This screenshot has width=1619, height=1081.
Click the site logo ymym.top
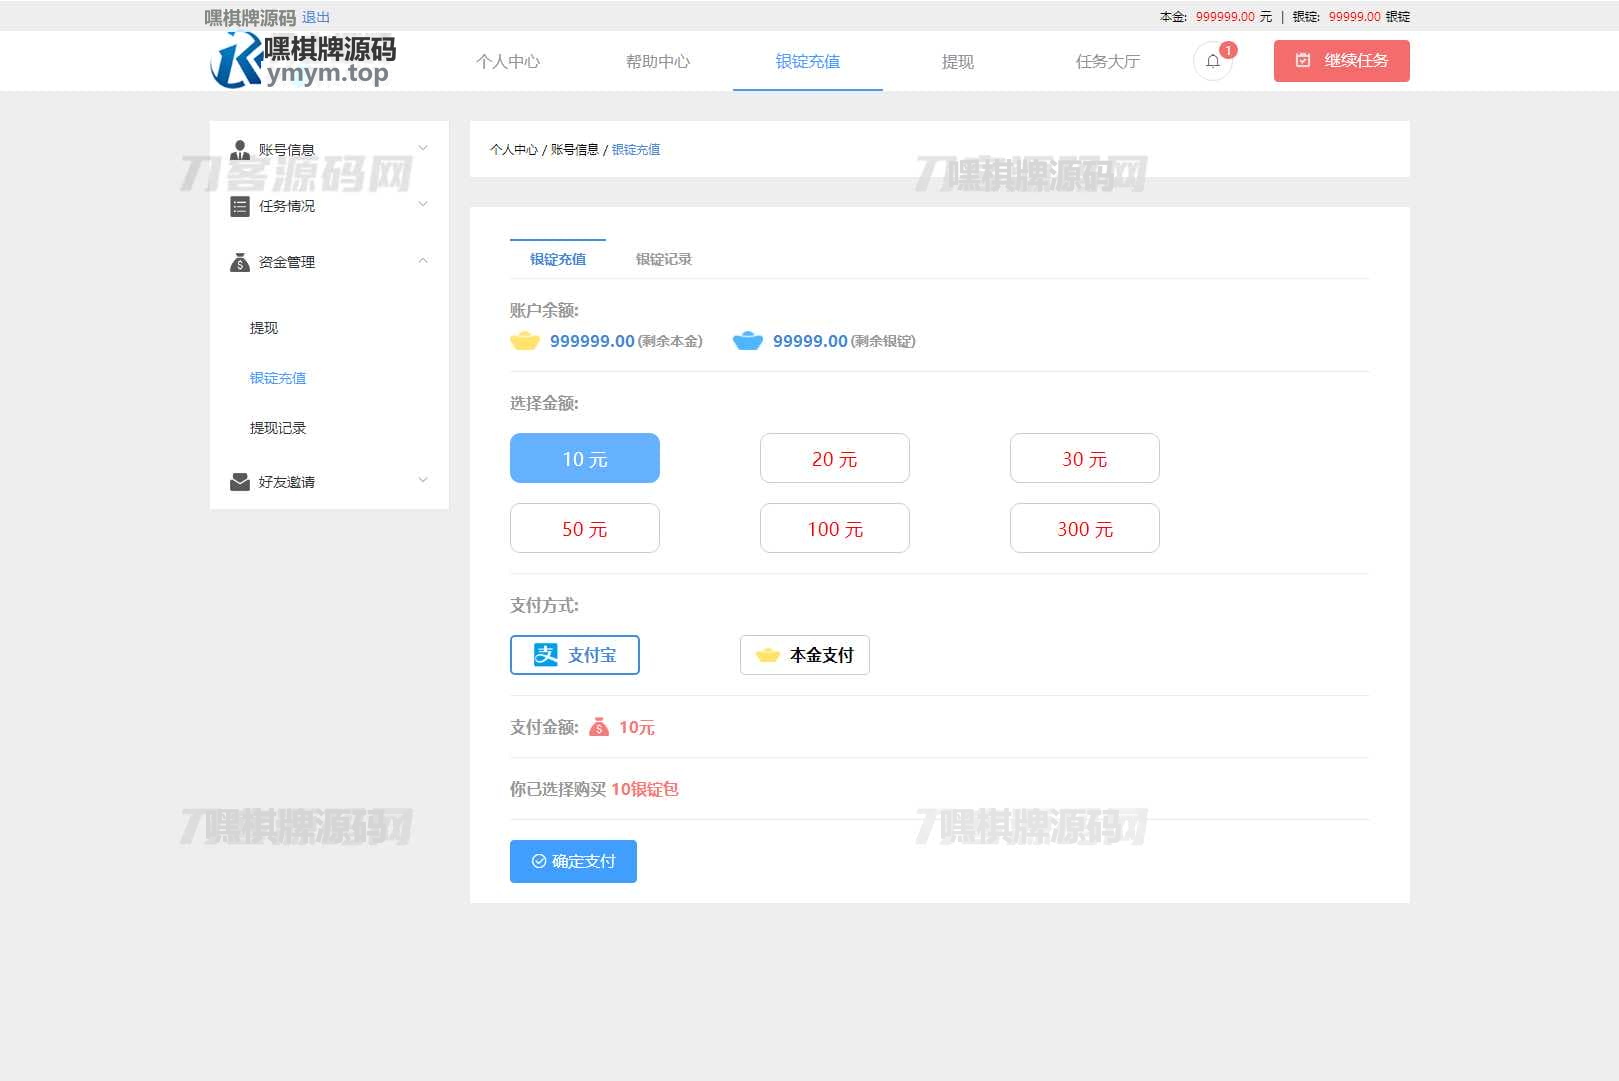coord(303,61)
